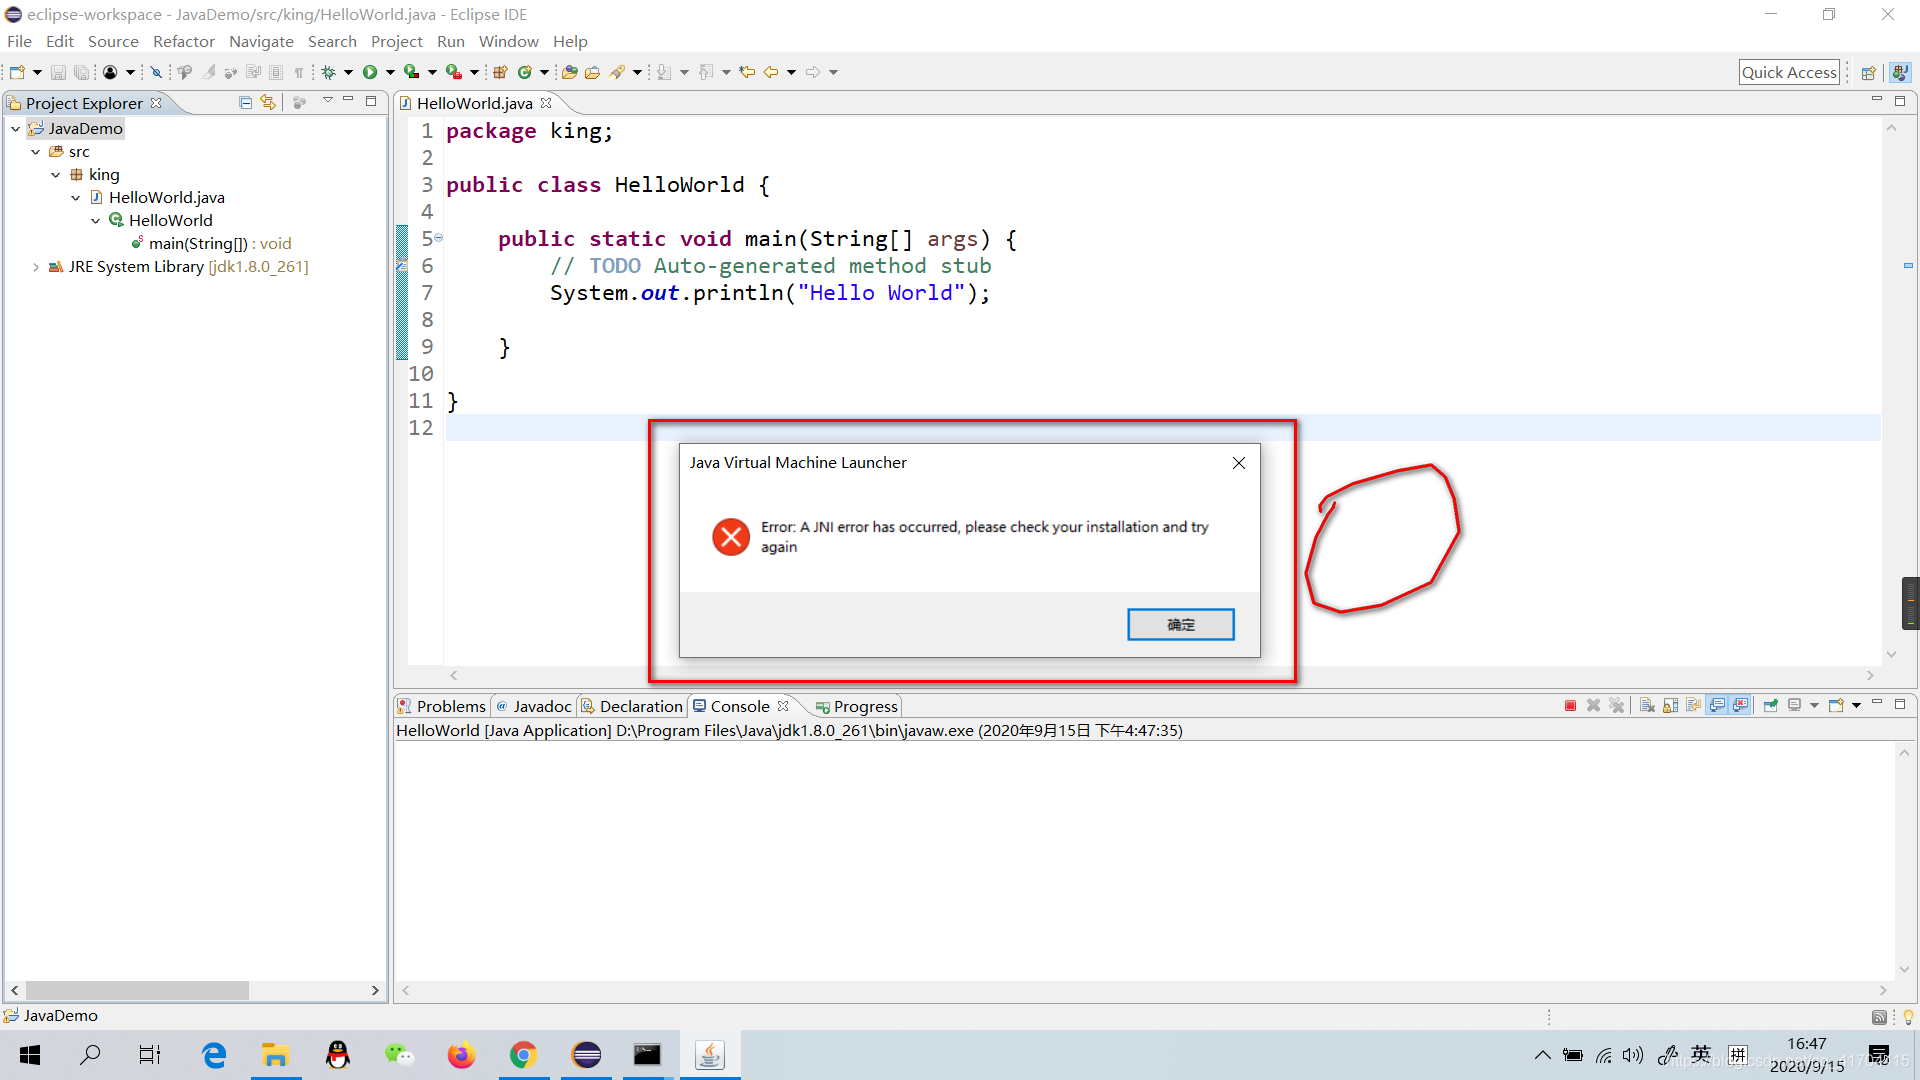Click the Run menu in Eclipse toolbar

(x=452, y=41)
